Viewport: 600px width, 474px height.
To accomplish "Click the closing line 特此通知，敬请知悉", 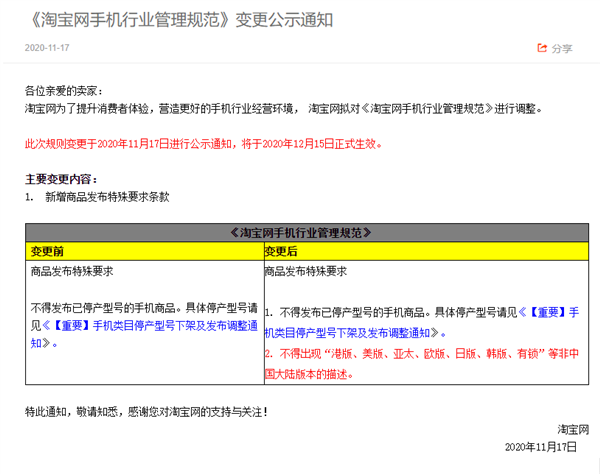I will (146, 412).
